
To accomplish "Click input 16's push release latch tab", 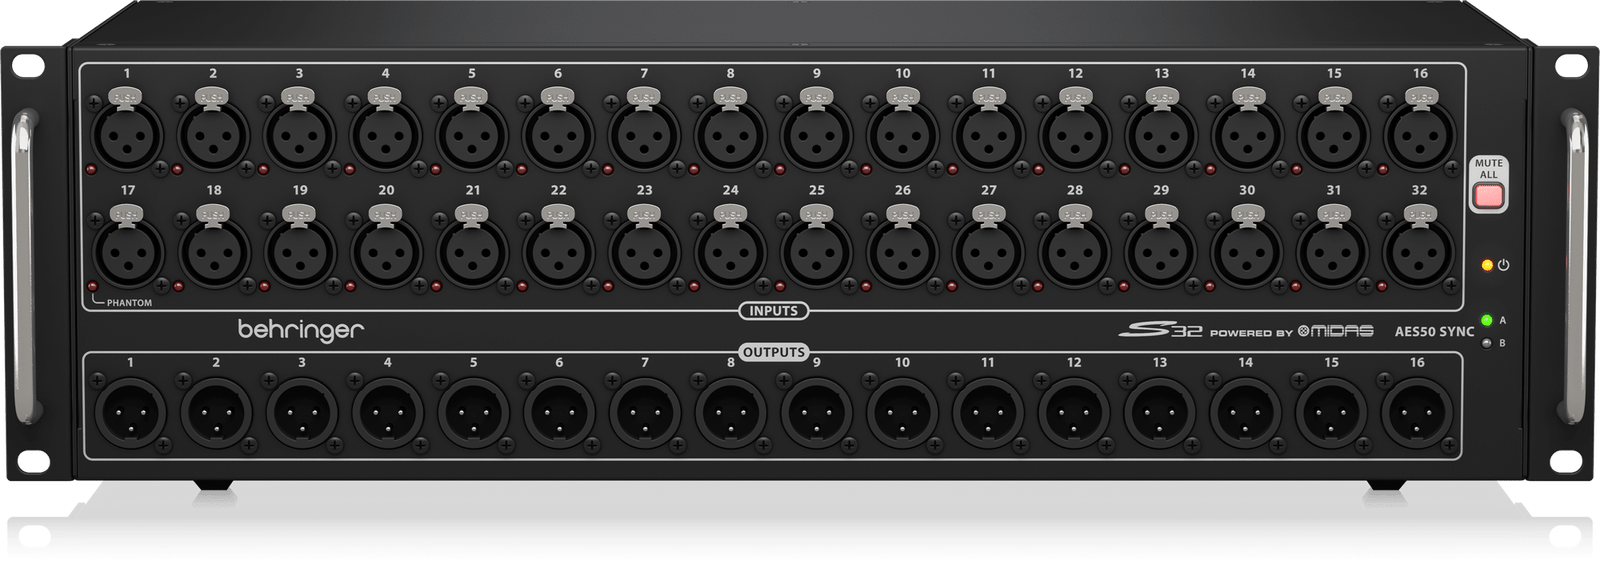I will pos(1420,97).
